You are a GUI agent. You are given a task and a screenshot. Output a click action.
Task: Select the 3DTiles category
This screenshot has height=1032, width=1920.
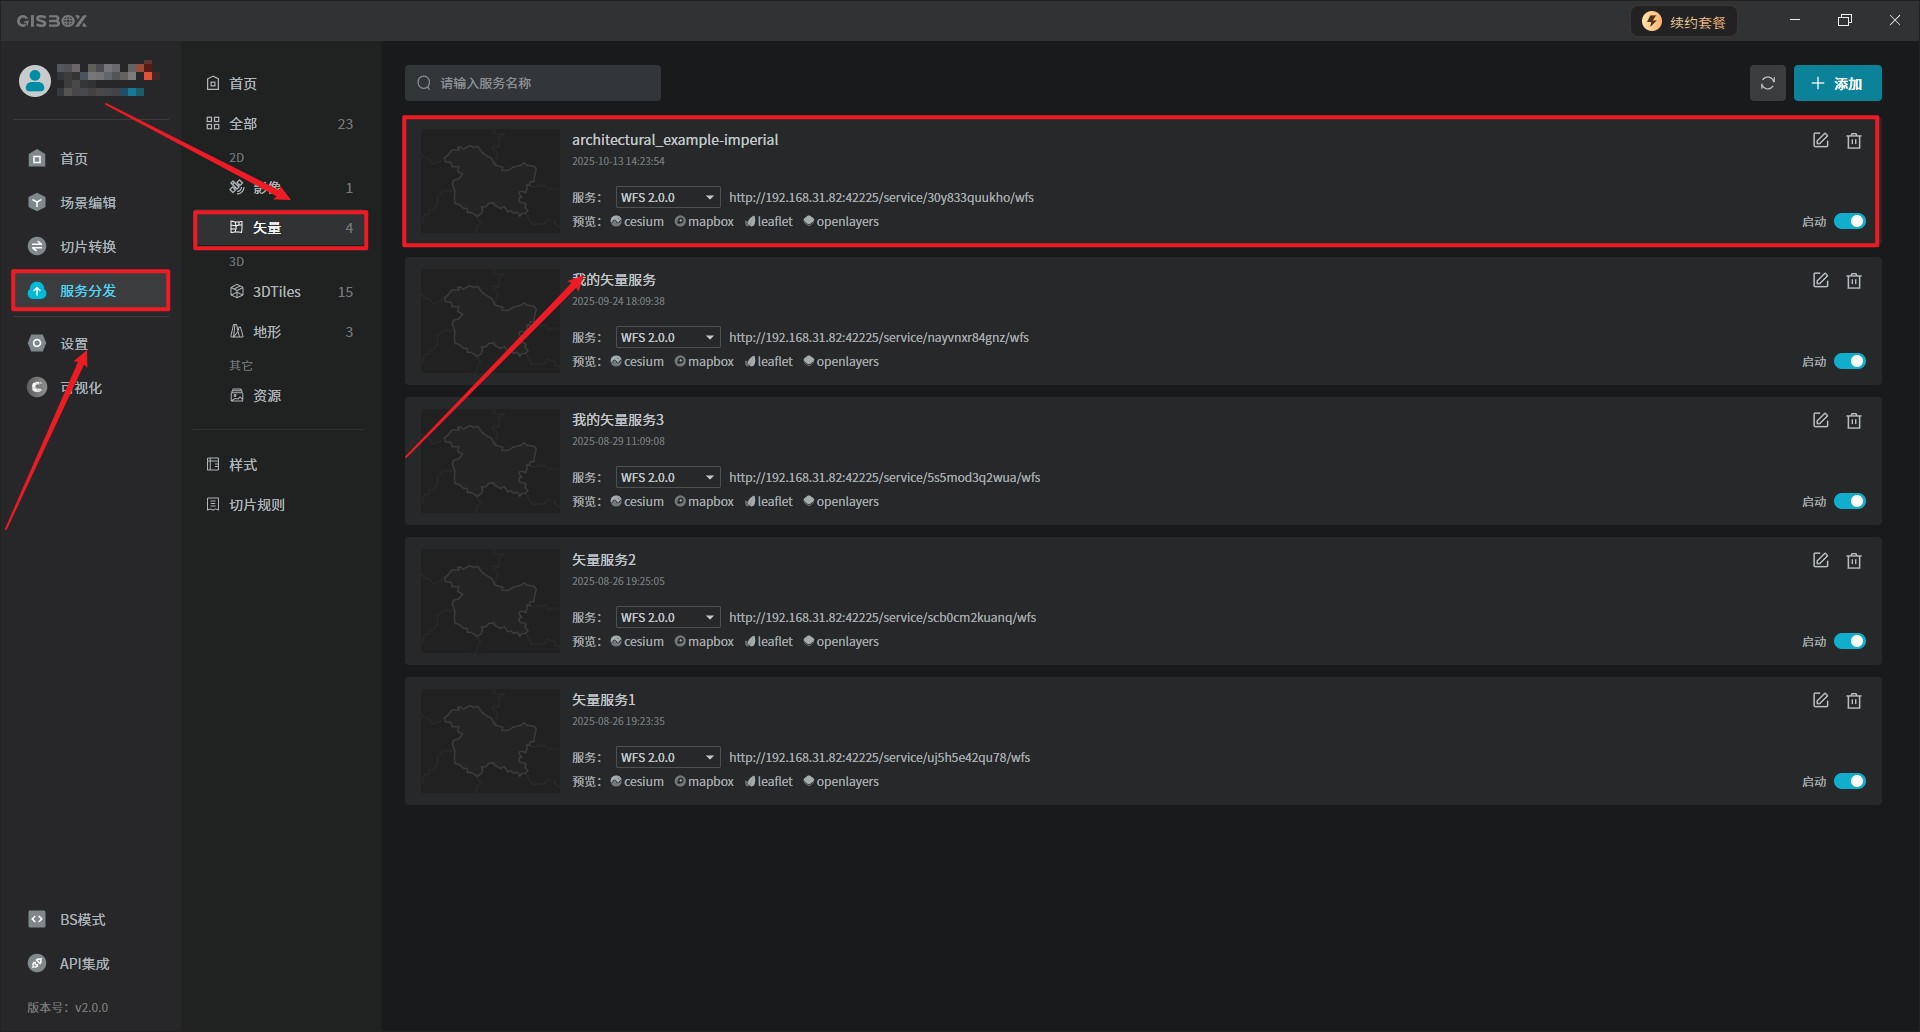point(277,292)
